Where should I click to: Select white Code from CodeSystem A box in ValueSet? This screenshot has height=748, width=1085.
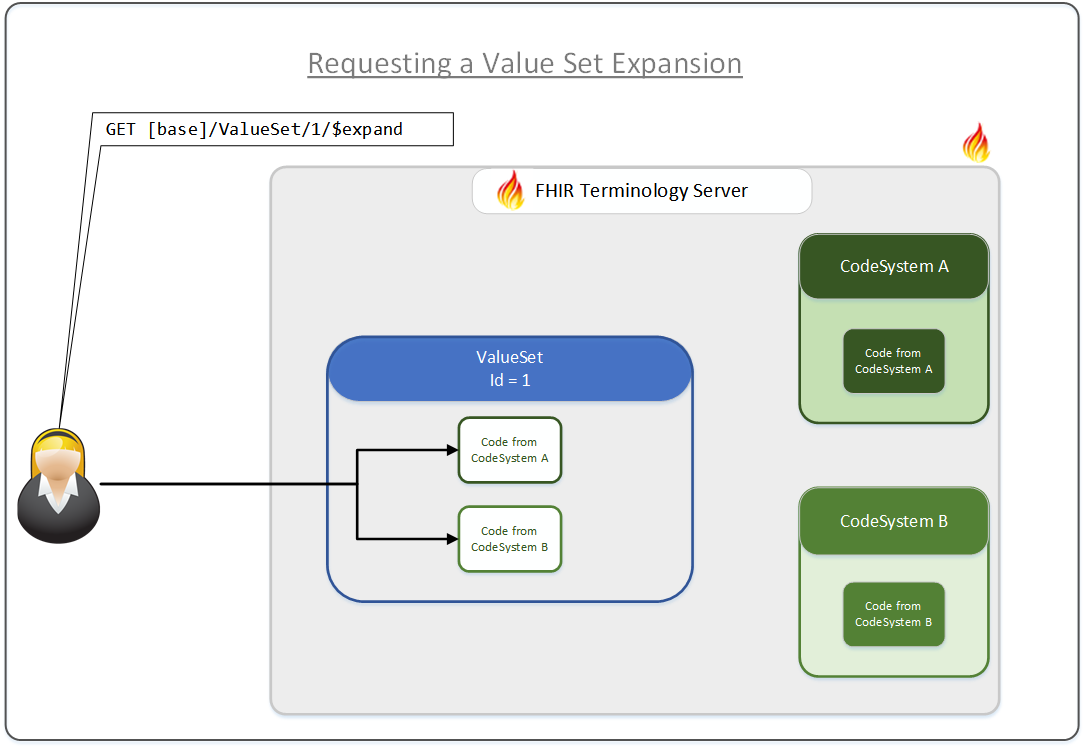[509, 450]
